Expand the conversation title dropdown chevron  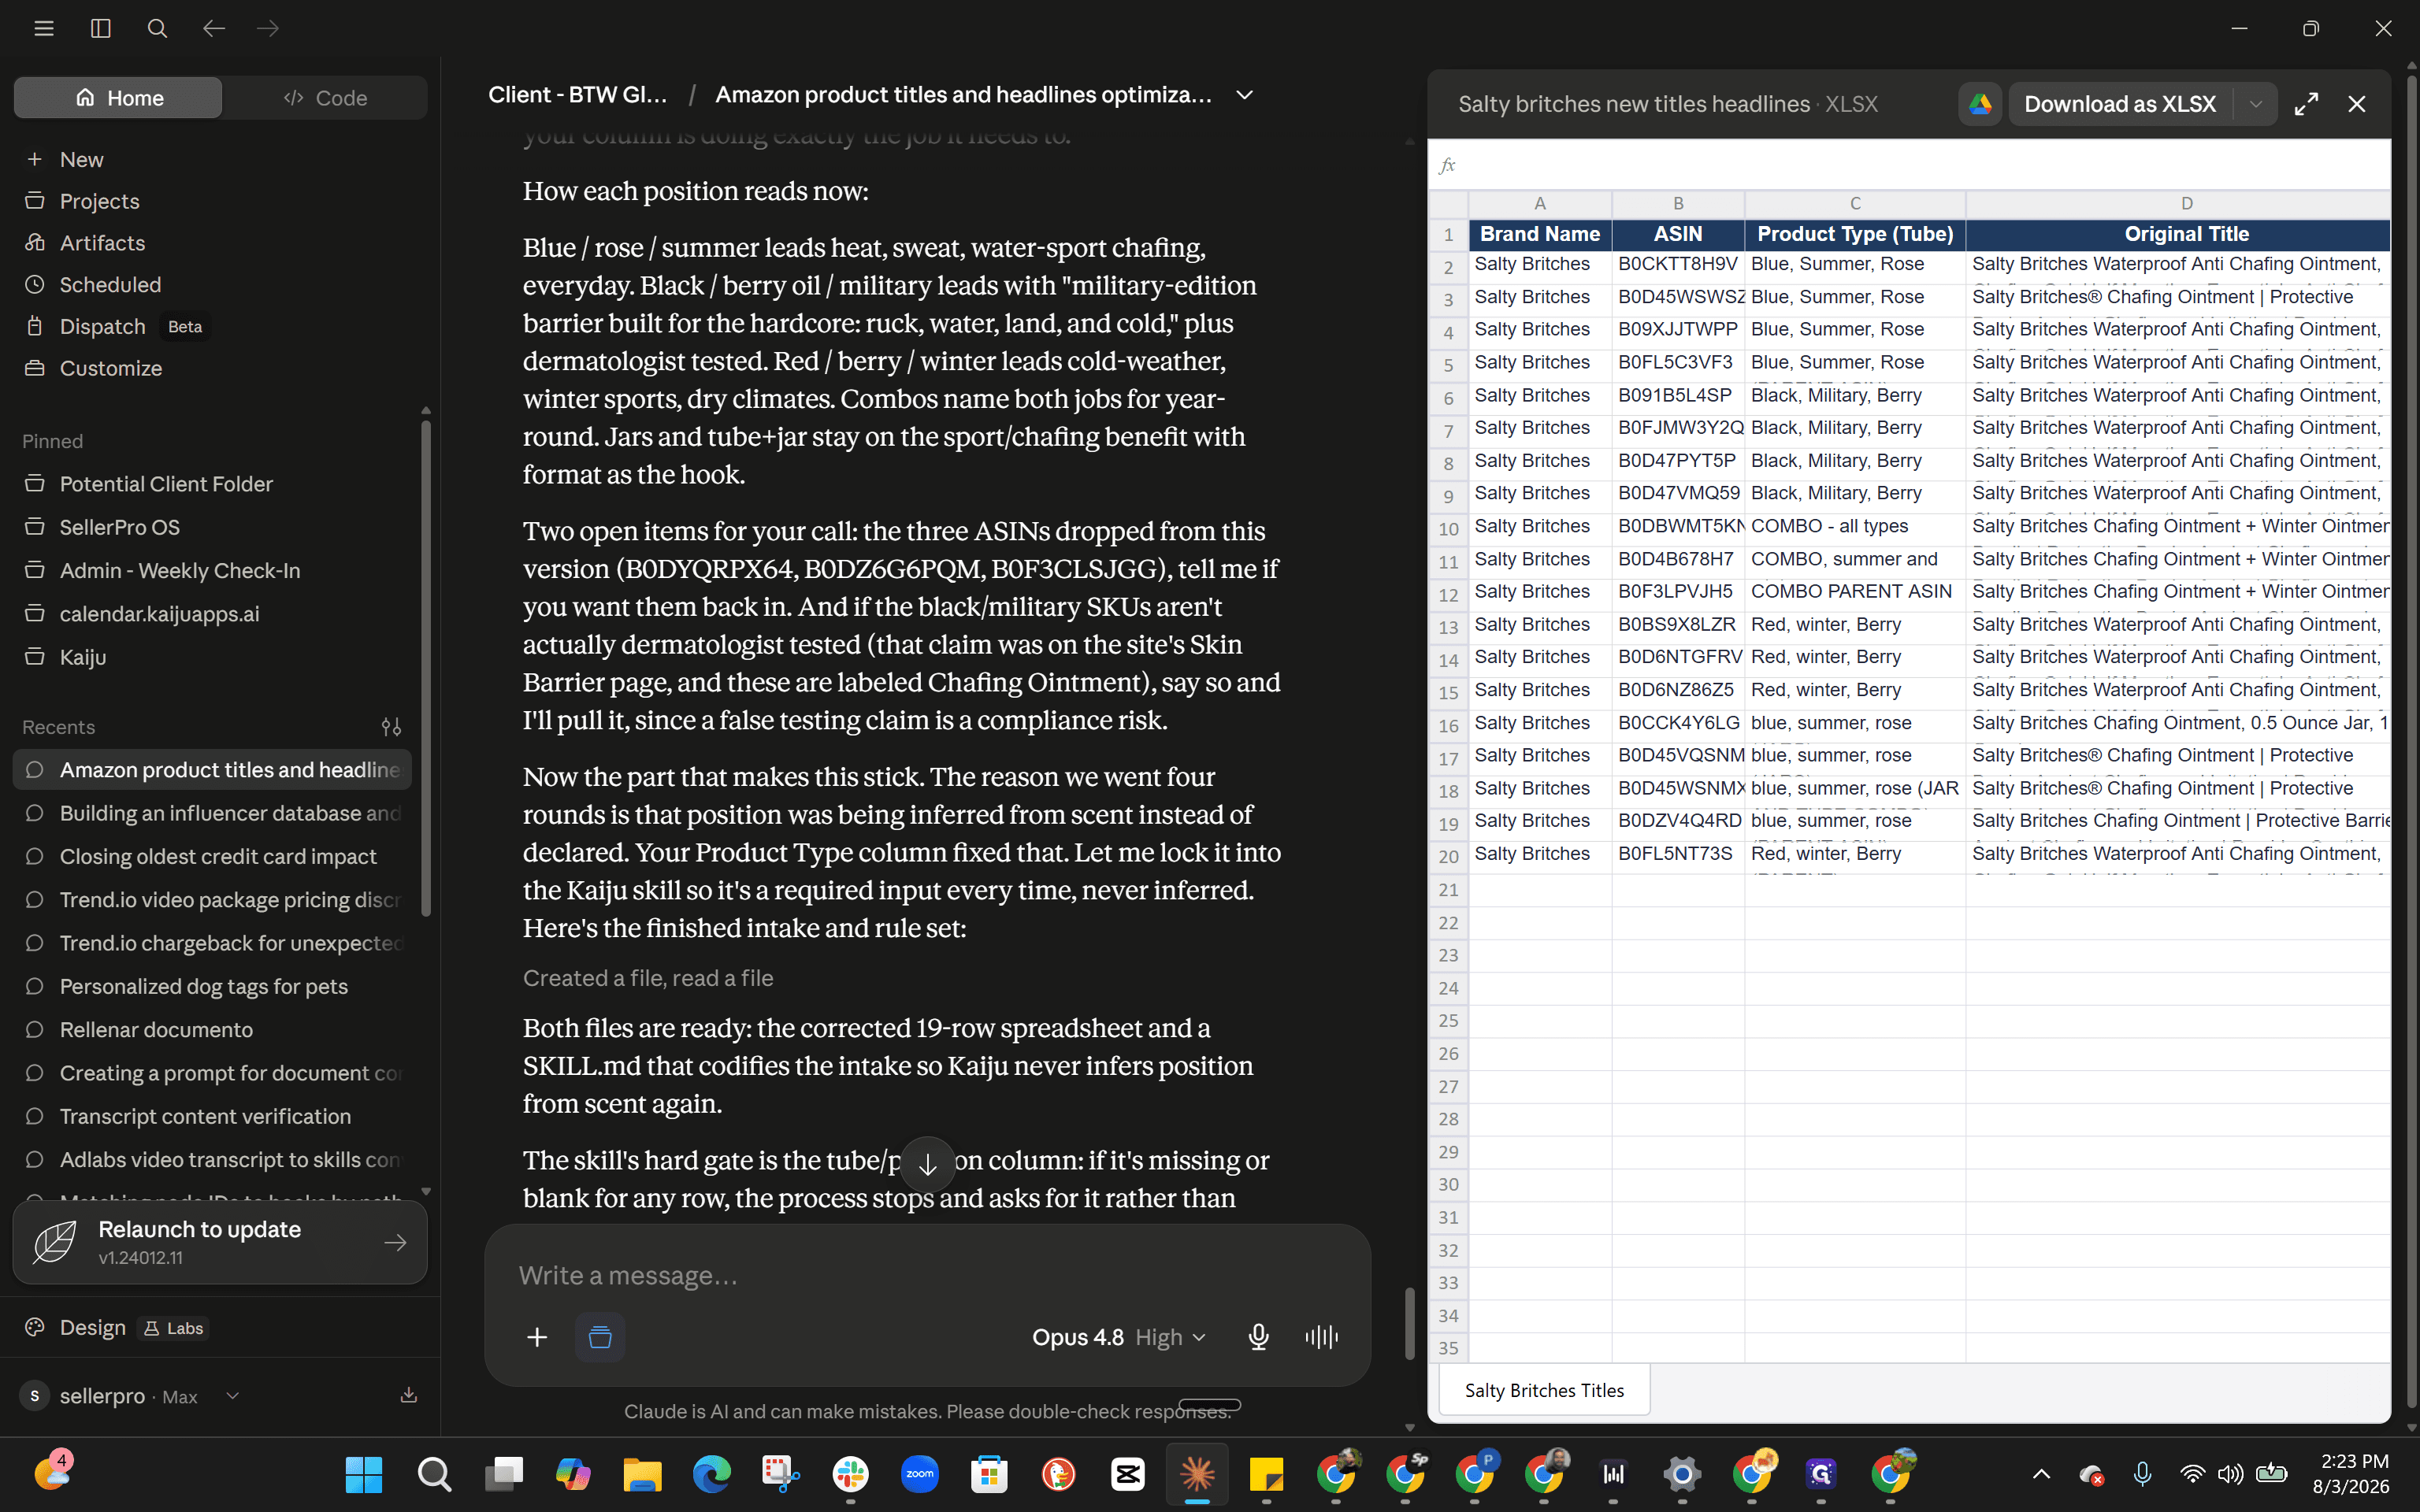point(1244,95)
